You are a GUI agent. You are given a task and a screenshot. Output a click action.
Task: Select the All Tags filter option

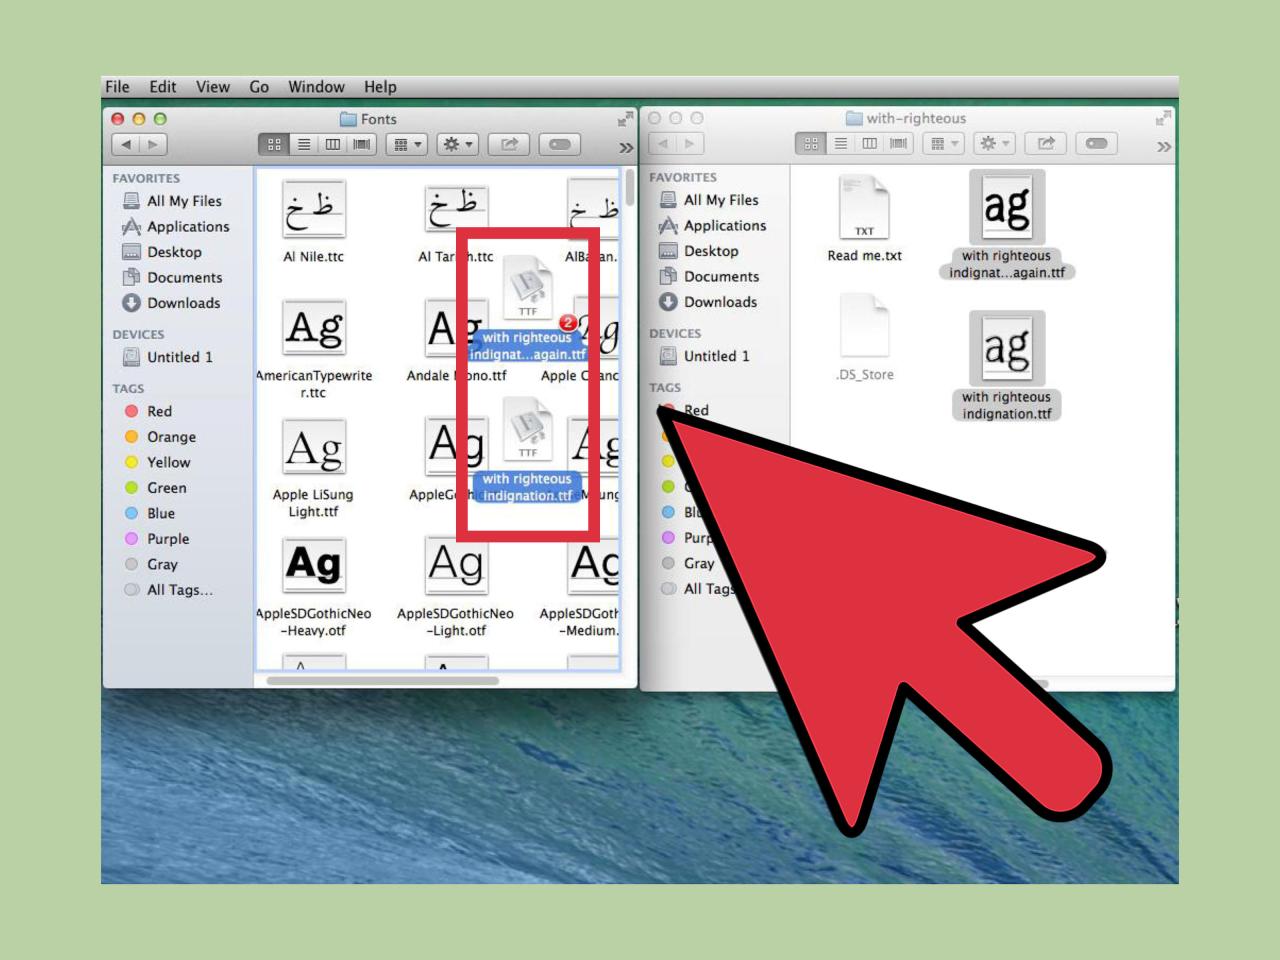pos(177,589)
